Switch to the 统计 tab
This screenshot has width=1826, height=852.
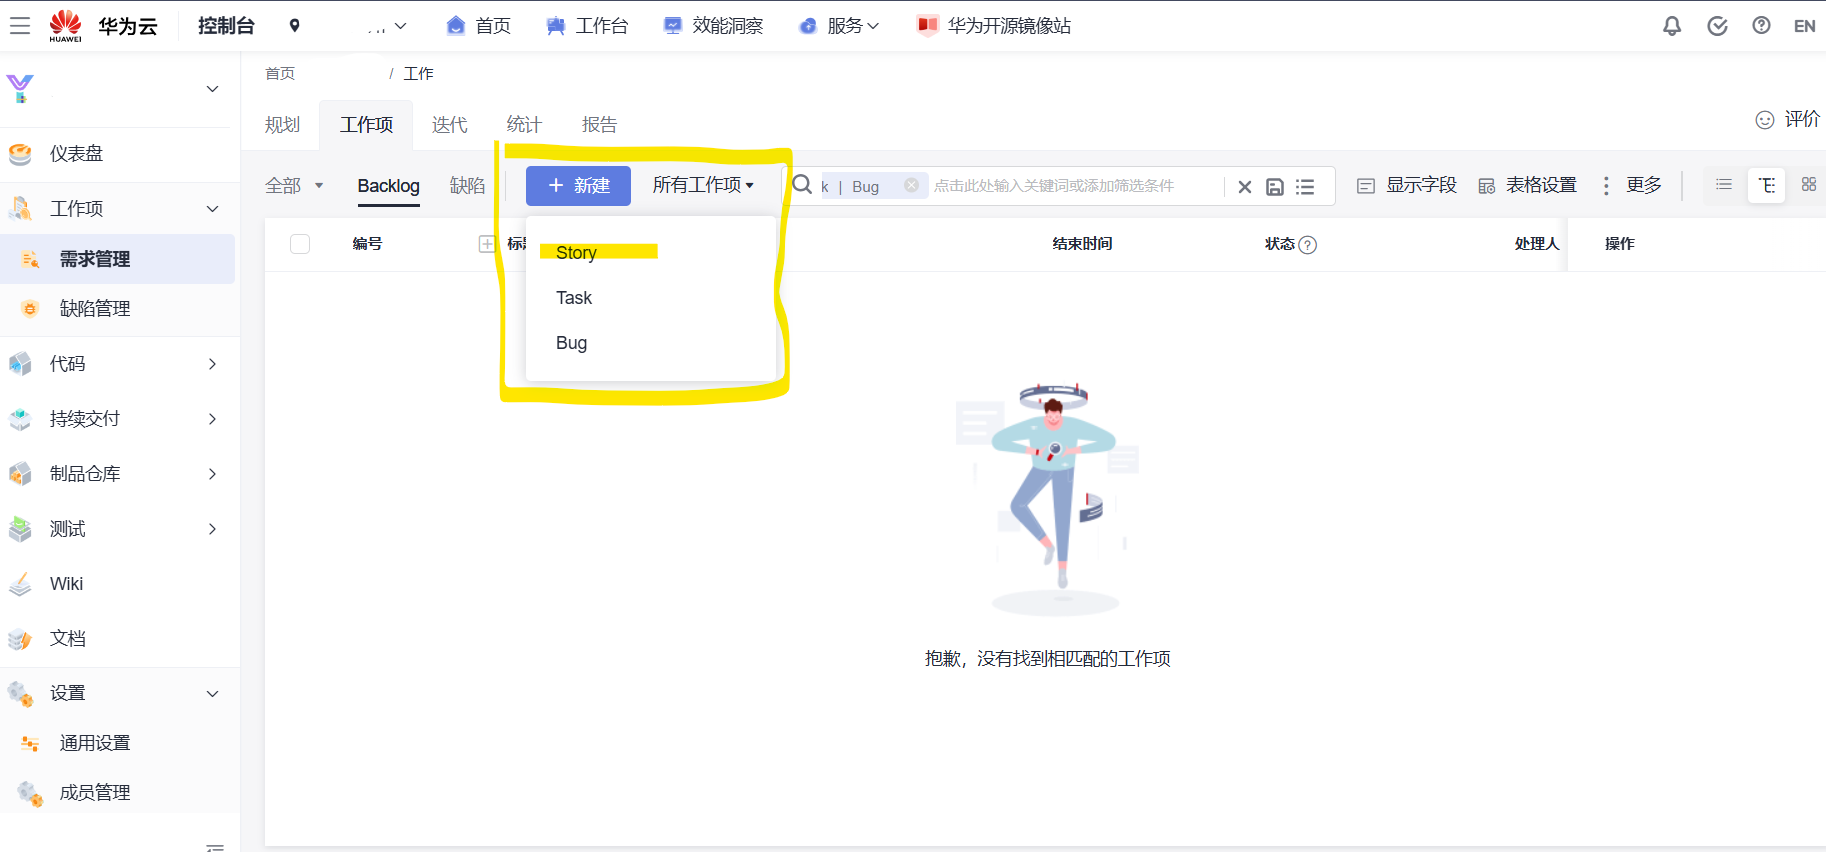pyautogui.click(x=524, y=125)
